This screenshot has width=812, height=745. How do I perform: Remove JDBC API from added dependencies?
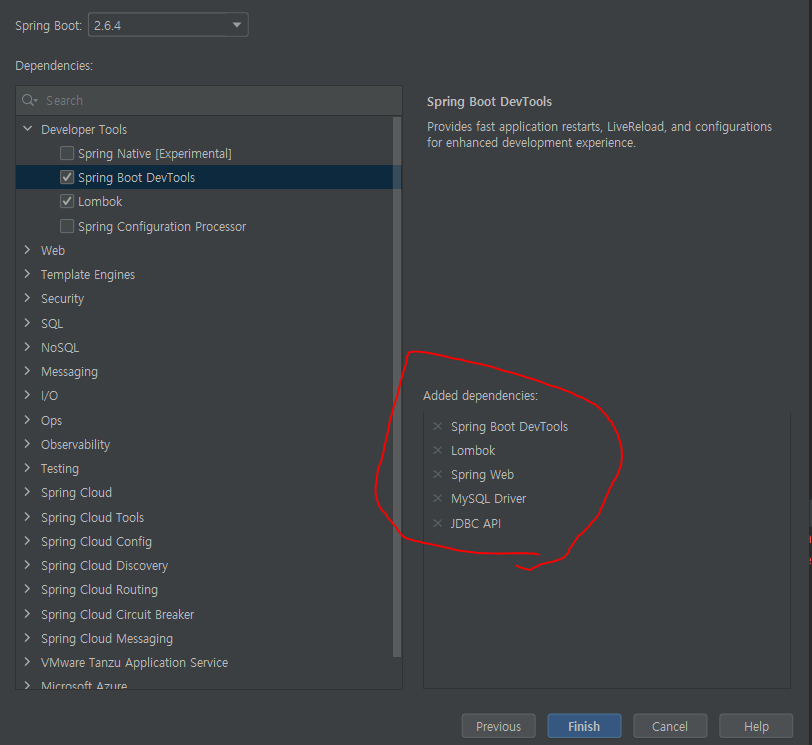[x=438, y=523]
